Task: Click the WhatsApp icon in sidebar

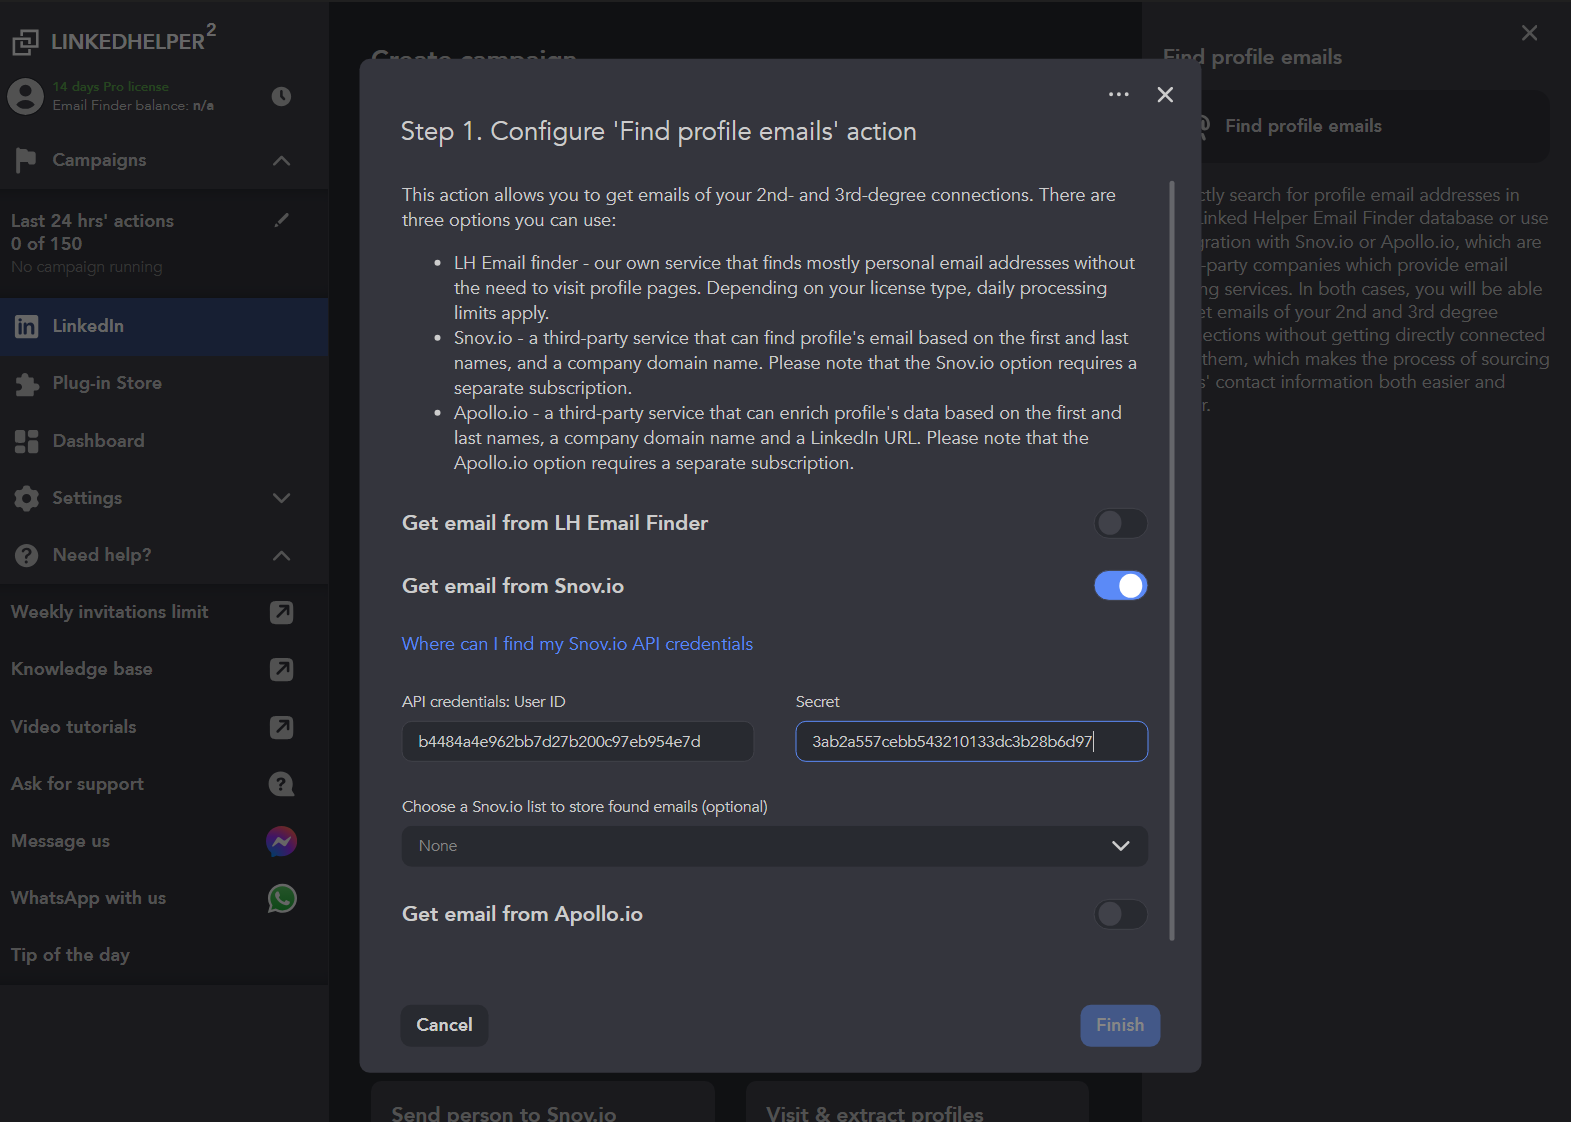Action: click(x=282, y=898)
